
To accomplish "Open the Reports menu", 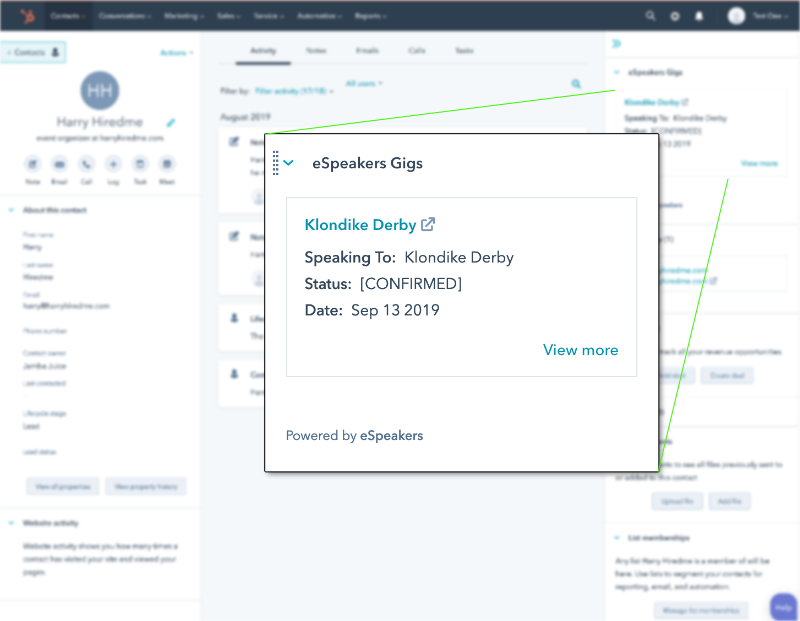I will tap(370, 16).
